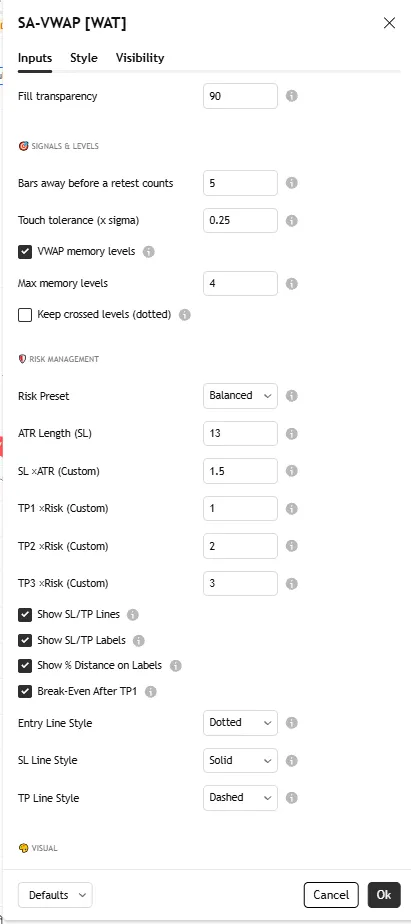Switch to the Visibility tab
This screenshot has width=411, height=924.
(140, 58)
